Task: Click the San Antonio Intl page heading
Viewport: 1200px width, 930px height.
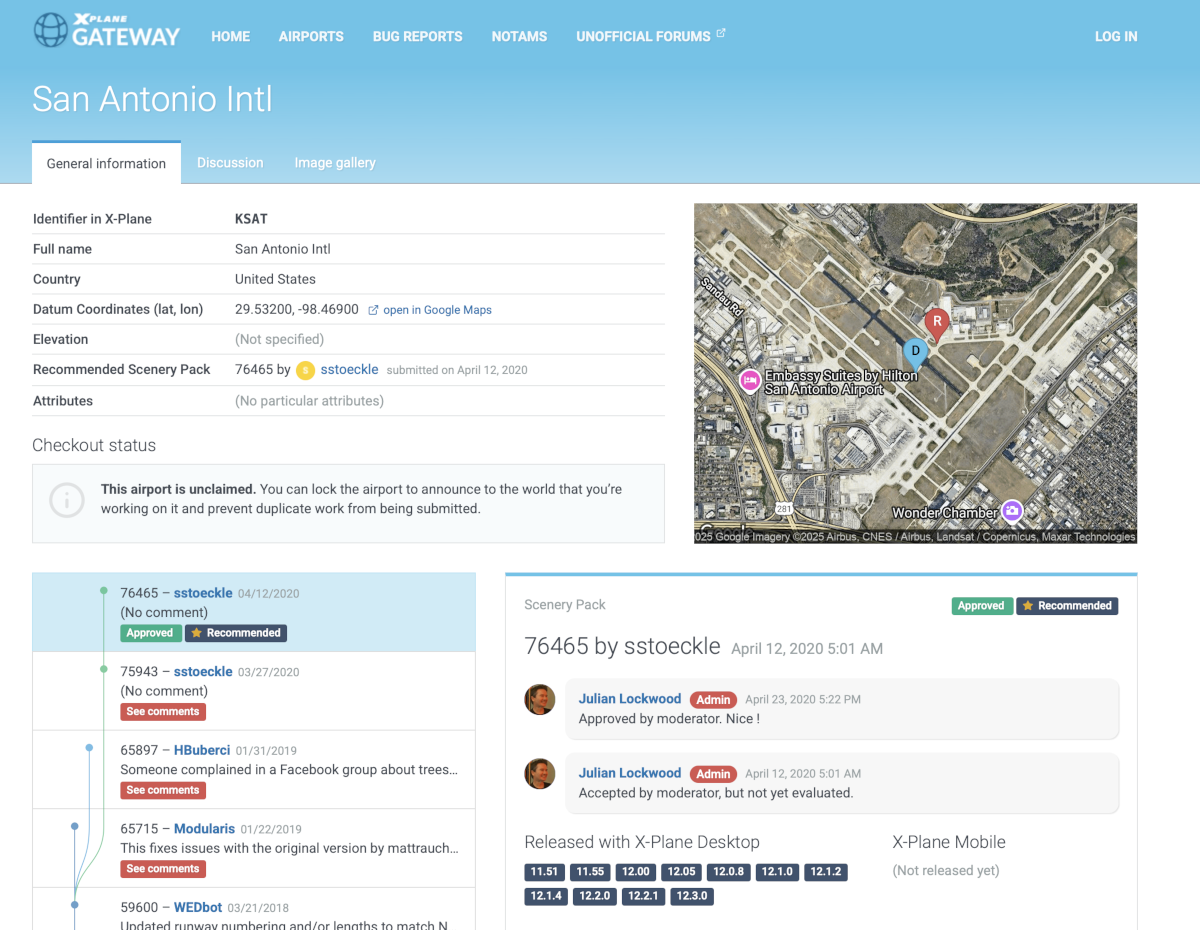Action: pyautogui.click(x=152, y=99)
